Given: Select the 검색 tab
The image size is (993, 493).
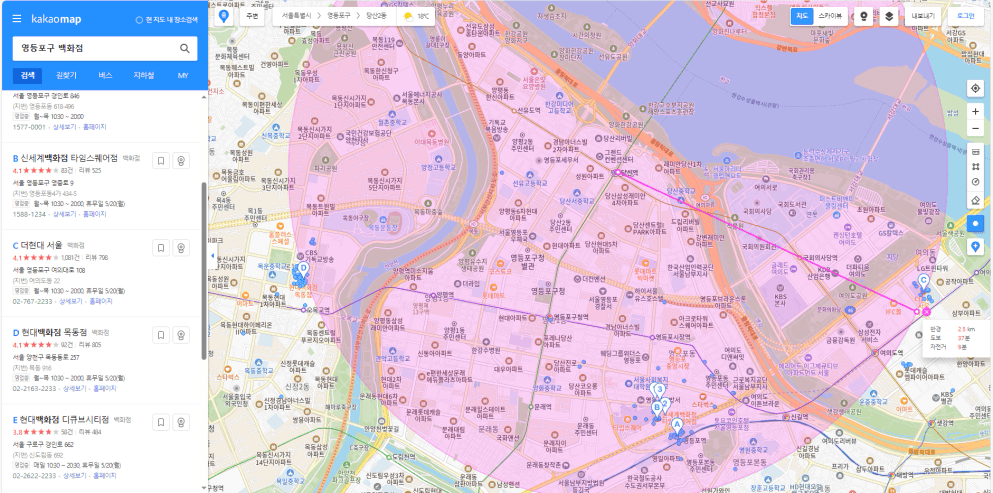Looking at the screenshot, I should click(x=27, y=75).
